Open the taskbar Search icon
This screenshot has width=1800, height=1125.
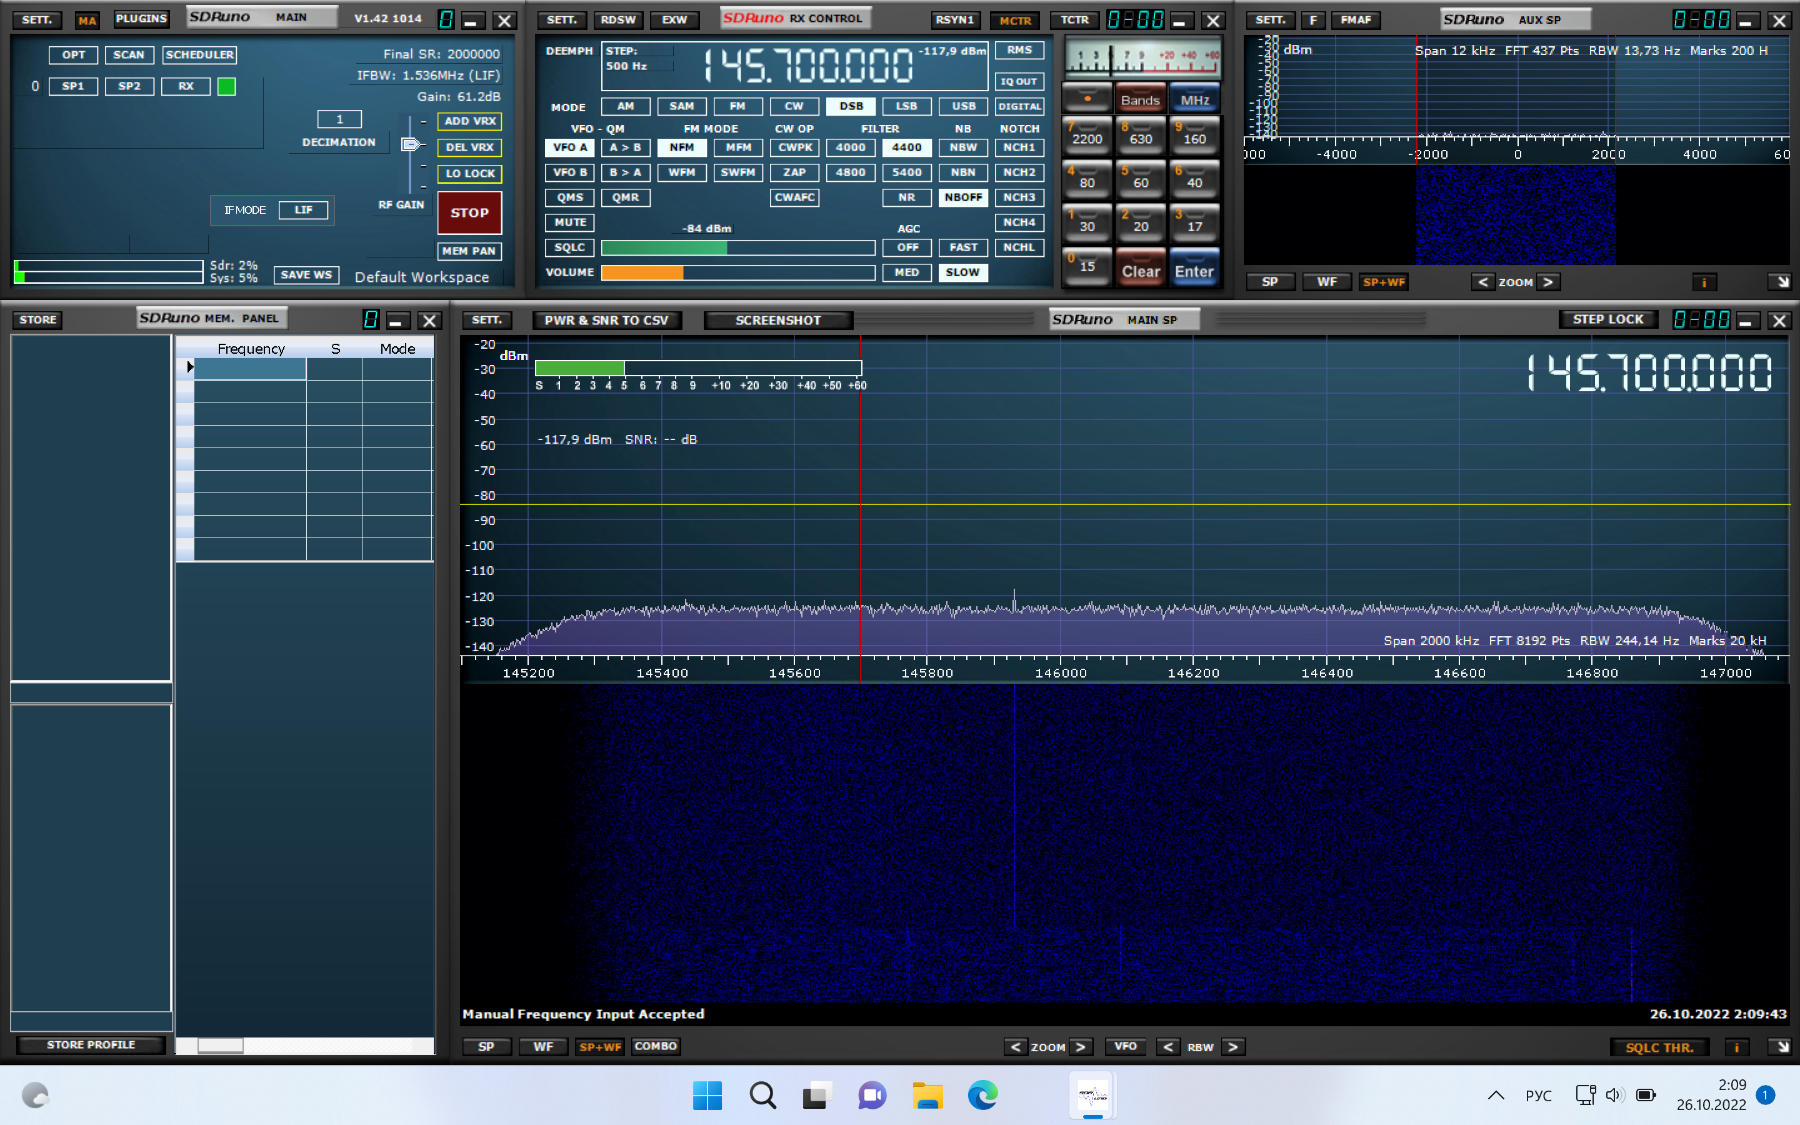click(x=763, y=1096)
